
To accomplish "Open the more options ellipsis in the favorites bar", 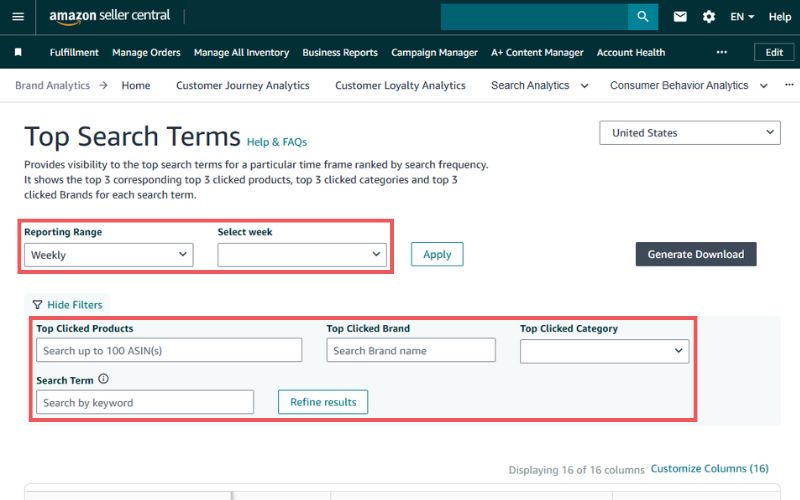I will pos(721,52).
